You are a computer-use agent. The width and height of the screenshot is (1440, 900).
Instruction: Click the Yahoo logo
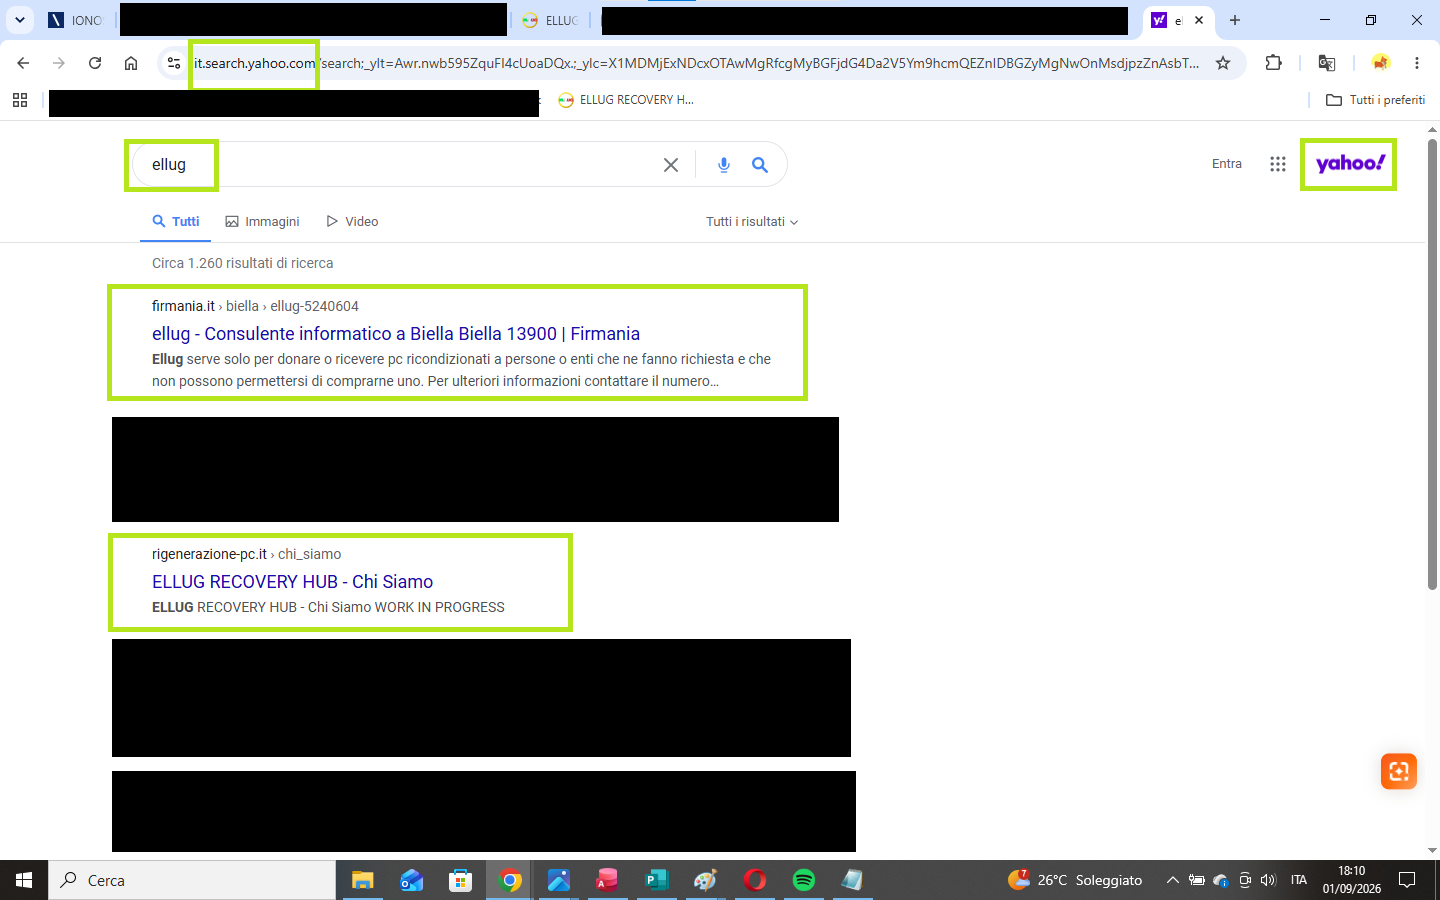click(1350, 163)
